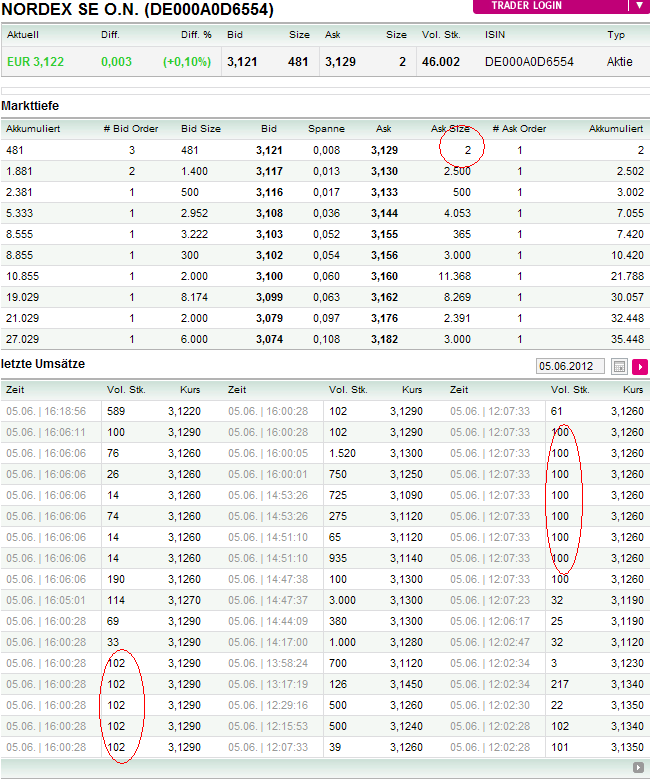Click the pink arrow next to date

click(640, 367)
